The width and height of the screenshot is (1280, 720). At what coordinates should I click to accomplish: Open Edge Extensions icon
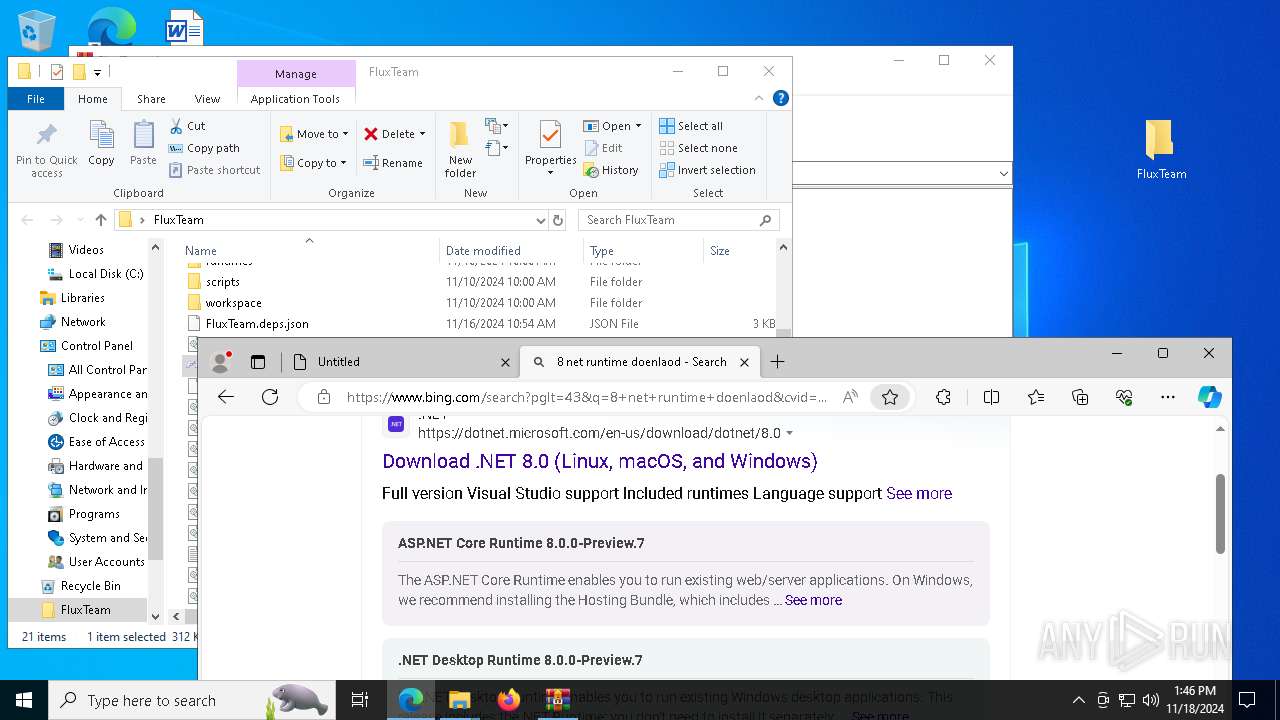[x=943, y=397]
